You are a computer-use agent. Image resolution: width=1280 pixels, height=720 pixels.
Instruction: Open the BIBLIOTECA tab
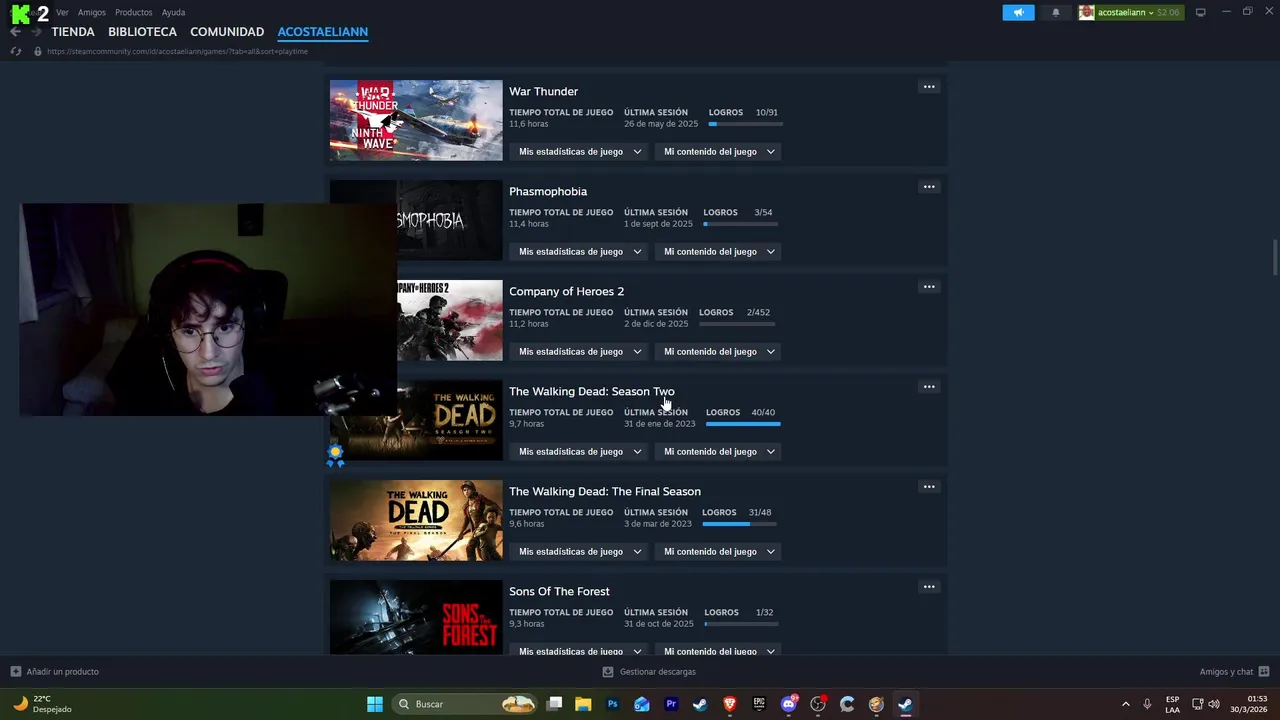tap(142, 32)
